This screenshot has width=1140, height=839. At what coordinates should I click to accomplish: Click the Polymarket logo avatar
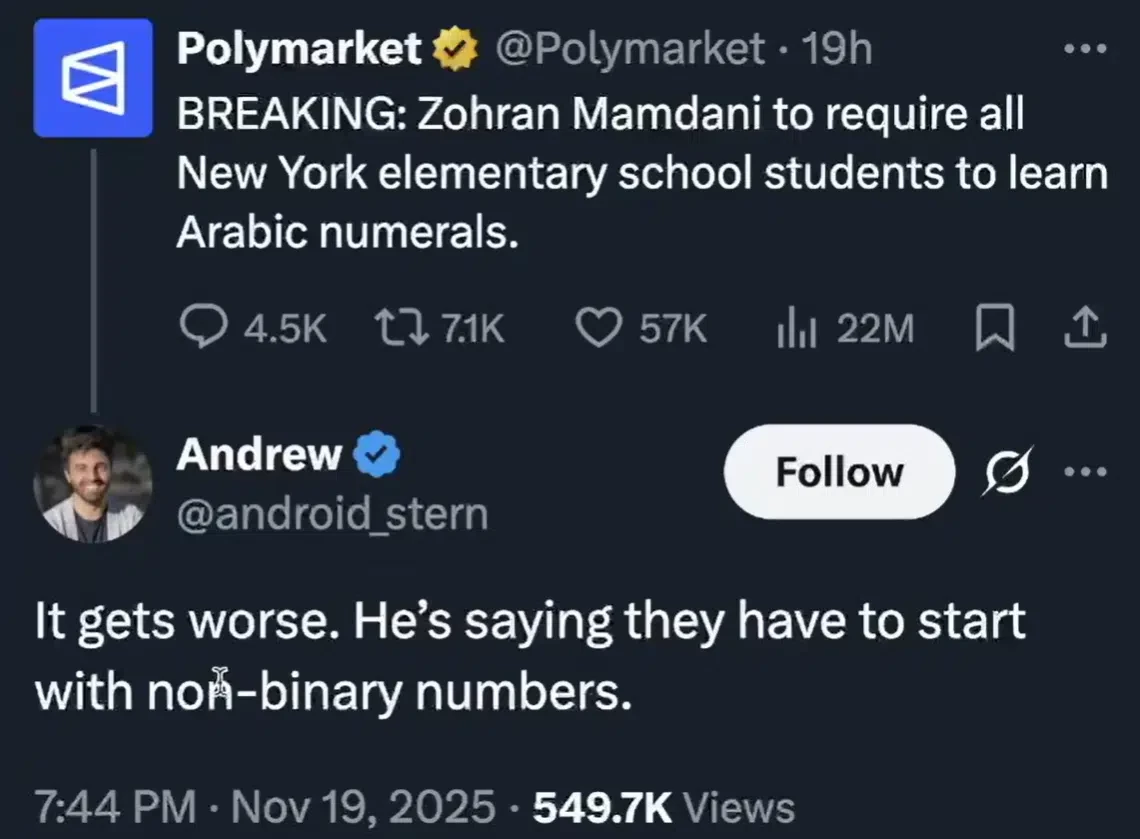[92, 76]
